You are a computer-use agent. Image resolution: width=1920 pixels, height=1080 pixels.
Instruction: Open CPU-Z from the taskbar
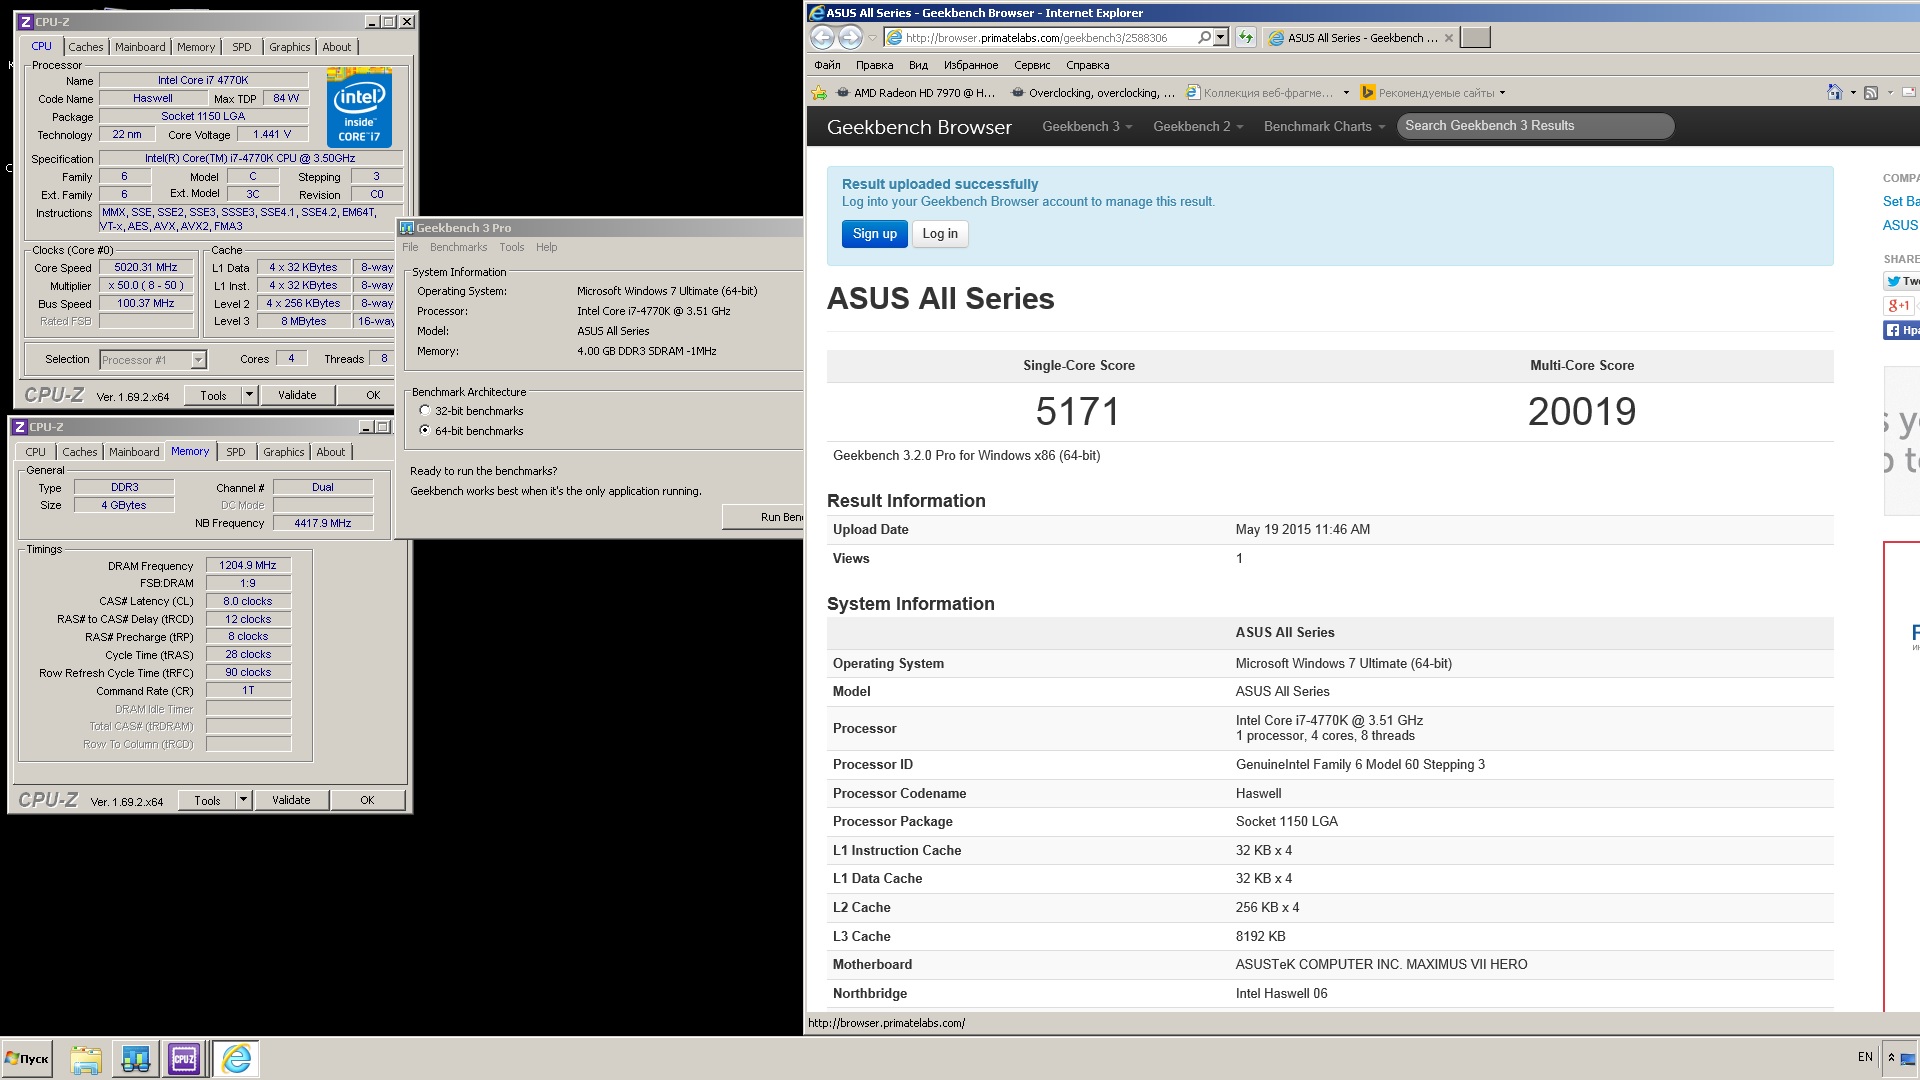point(184,1059)
